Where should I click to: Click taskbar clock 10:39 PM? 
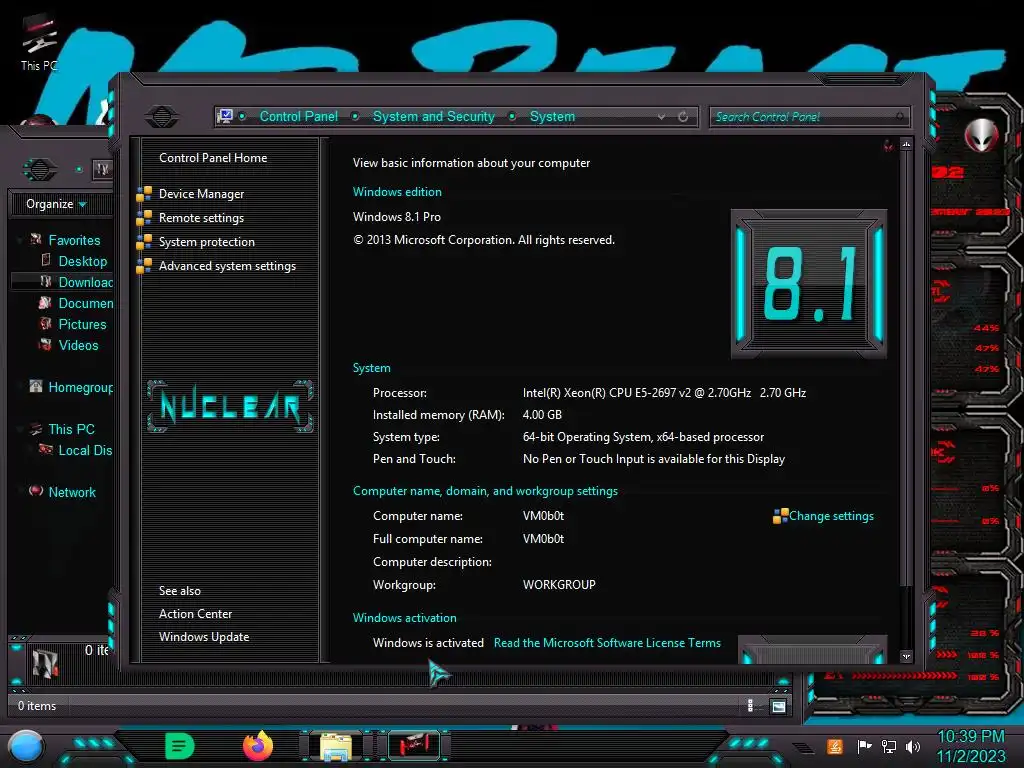(x=970, y=737)
